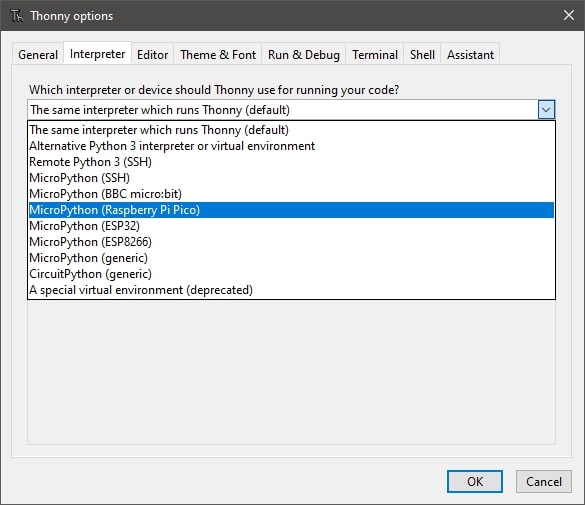Click the Thonny icon in title bar
This screenshot has width=585, height=505.
pos(16,16)
